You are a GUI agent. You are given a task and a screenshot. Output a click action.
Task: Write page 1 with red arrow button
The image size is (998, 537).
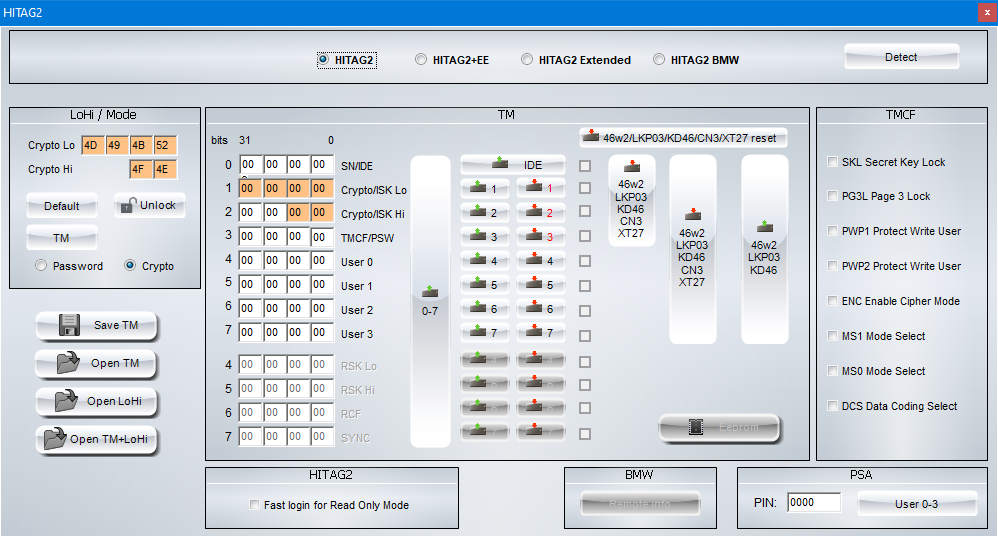(x=540, y=188)
